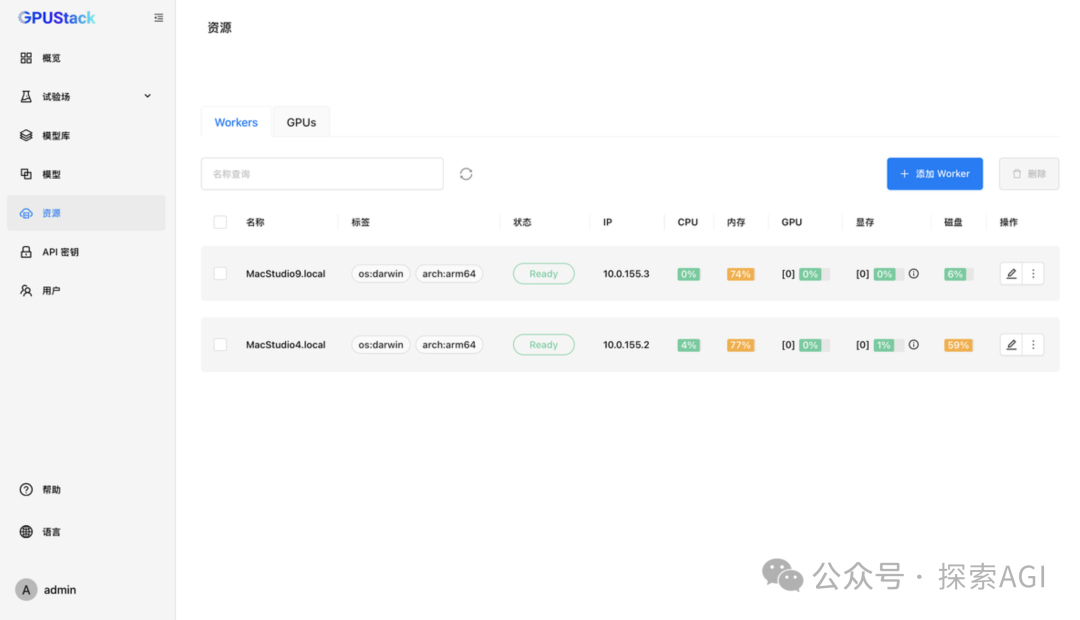Click VRAM info icon in MacStudio4.local row
The height and width of the screenshot is (620, 1080).
913,344
